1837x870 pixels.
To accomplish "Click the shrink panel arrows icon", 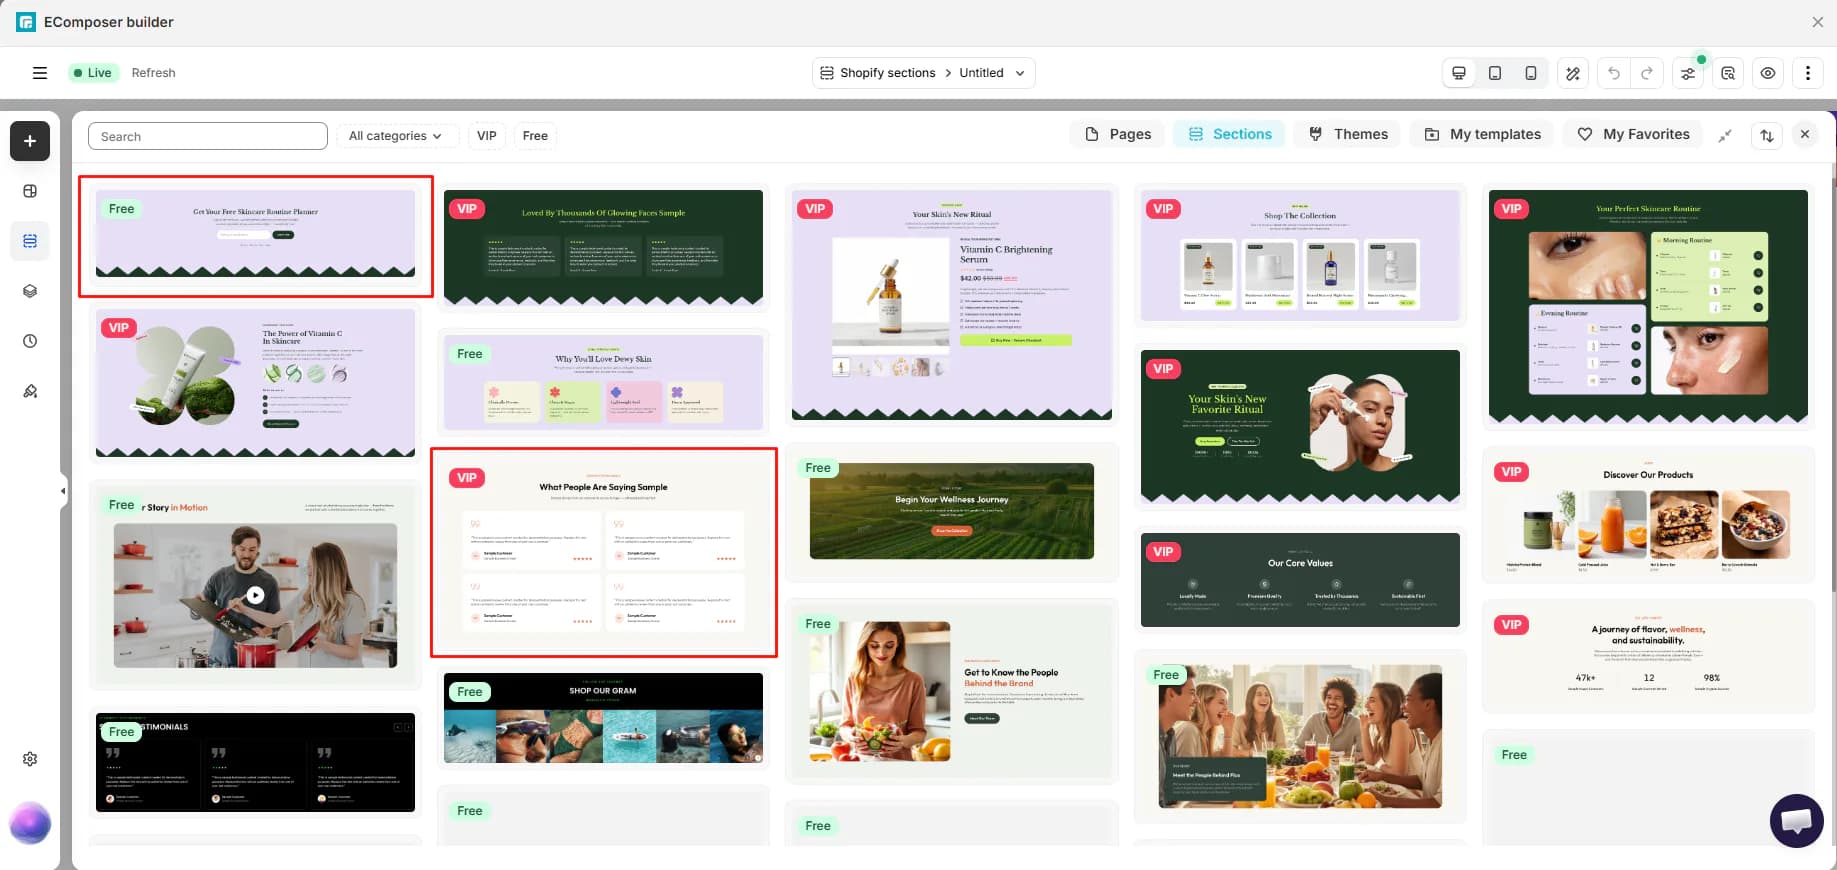I will 1725,135.
